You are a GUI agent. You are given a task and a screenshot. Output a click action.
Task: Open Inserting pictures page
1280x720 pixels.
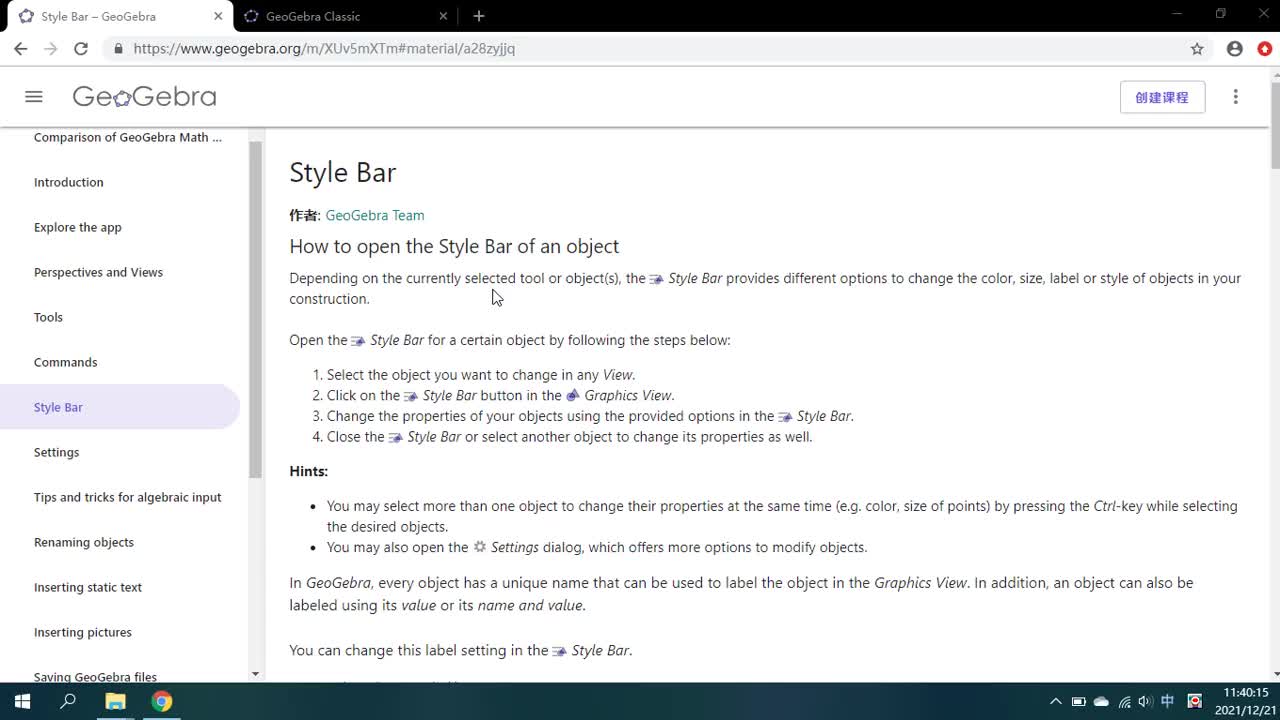tap(83, 632)
